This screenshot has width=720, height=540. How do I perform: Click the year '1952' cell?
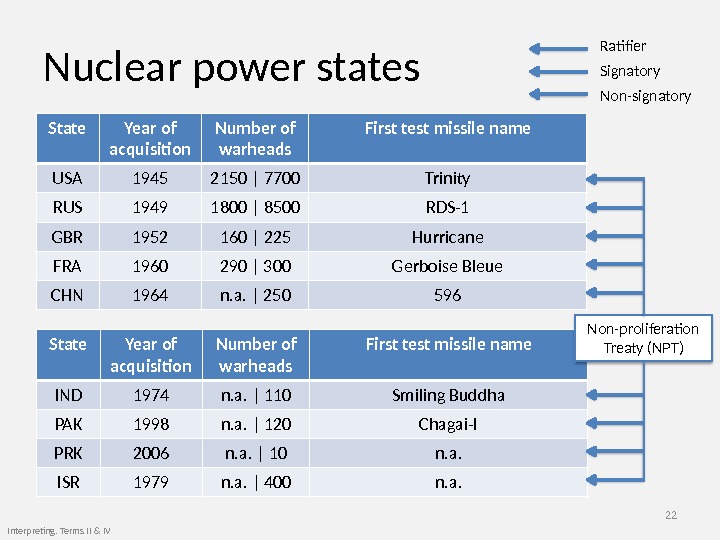[x=150, y=237]
